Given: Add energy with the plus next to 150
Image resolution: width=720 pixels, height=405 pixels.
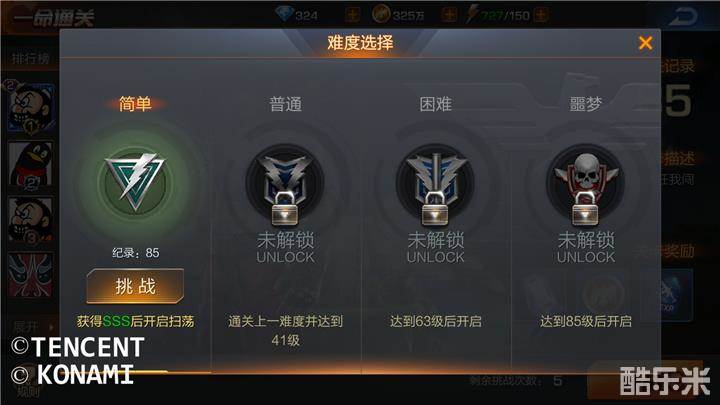Looking at the screenshot, I should coord(541,15).
